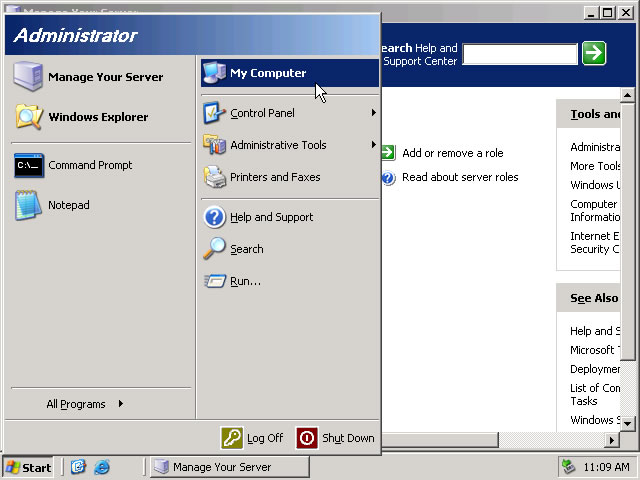This screenshot has width=640, height=480.
Task: Click the Internet Explorer quick launch icon
Action: click(102, 467)
